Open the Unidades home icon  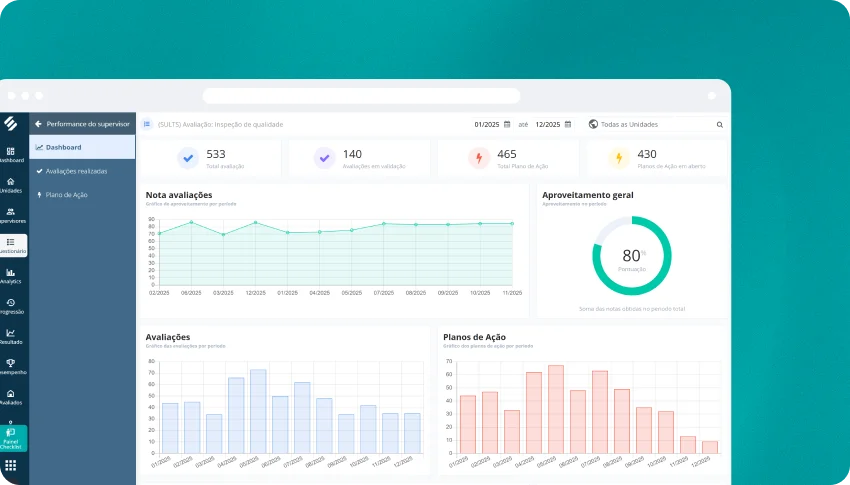(x=11, y=184)
